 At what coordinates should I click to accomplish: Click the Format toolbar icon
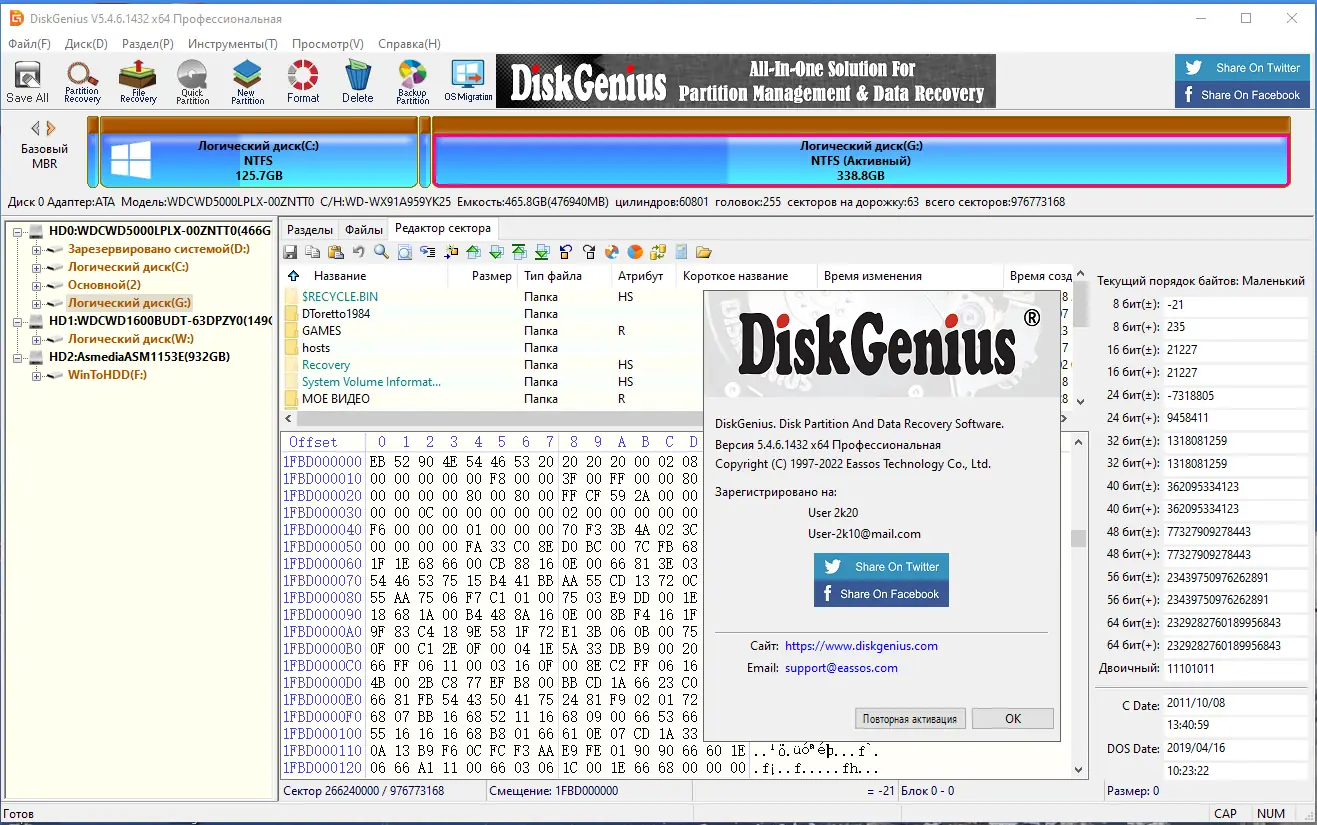point(303,81)
